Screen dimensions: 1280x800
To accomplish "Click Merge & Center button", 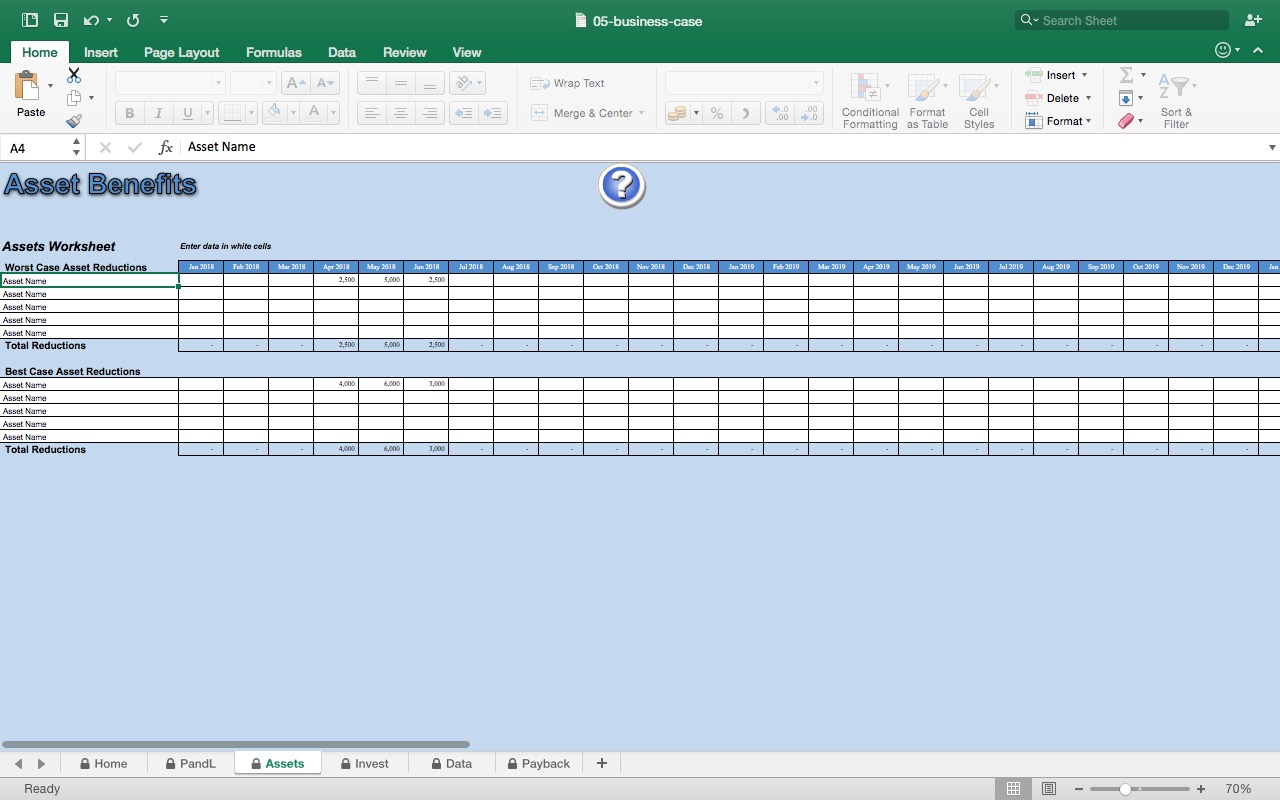I will [x=582, y=113].
